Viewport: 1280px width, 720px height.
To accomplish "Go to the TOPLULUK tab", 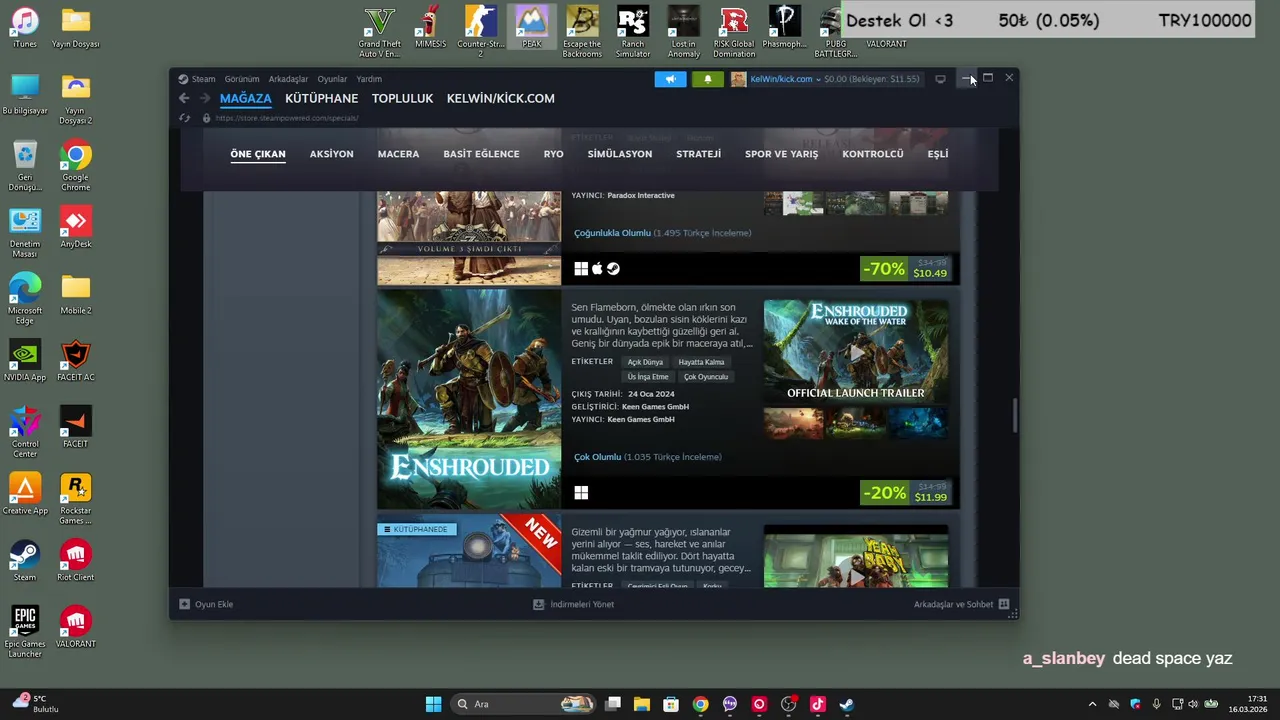I will click(x=402, y=98).
